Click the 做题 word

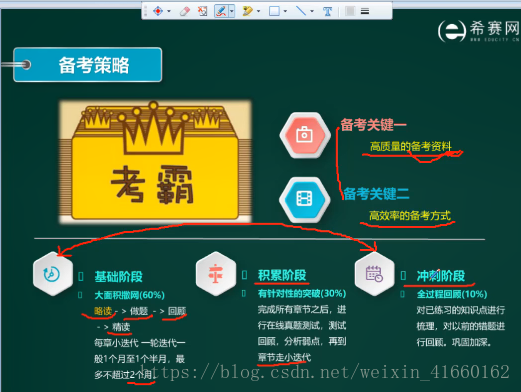(x=139, y=311)
